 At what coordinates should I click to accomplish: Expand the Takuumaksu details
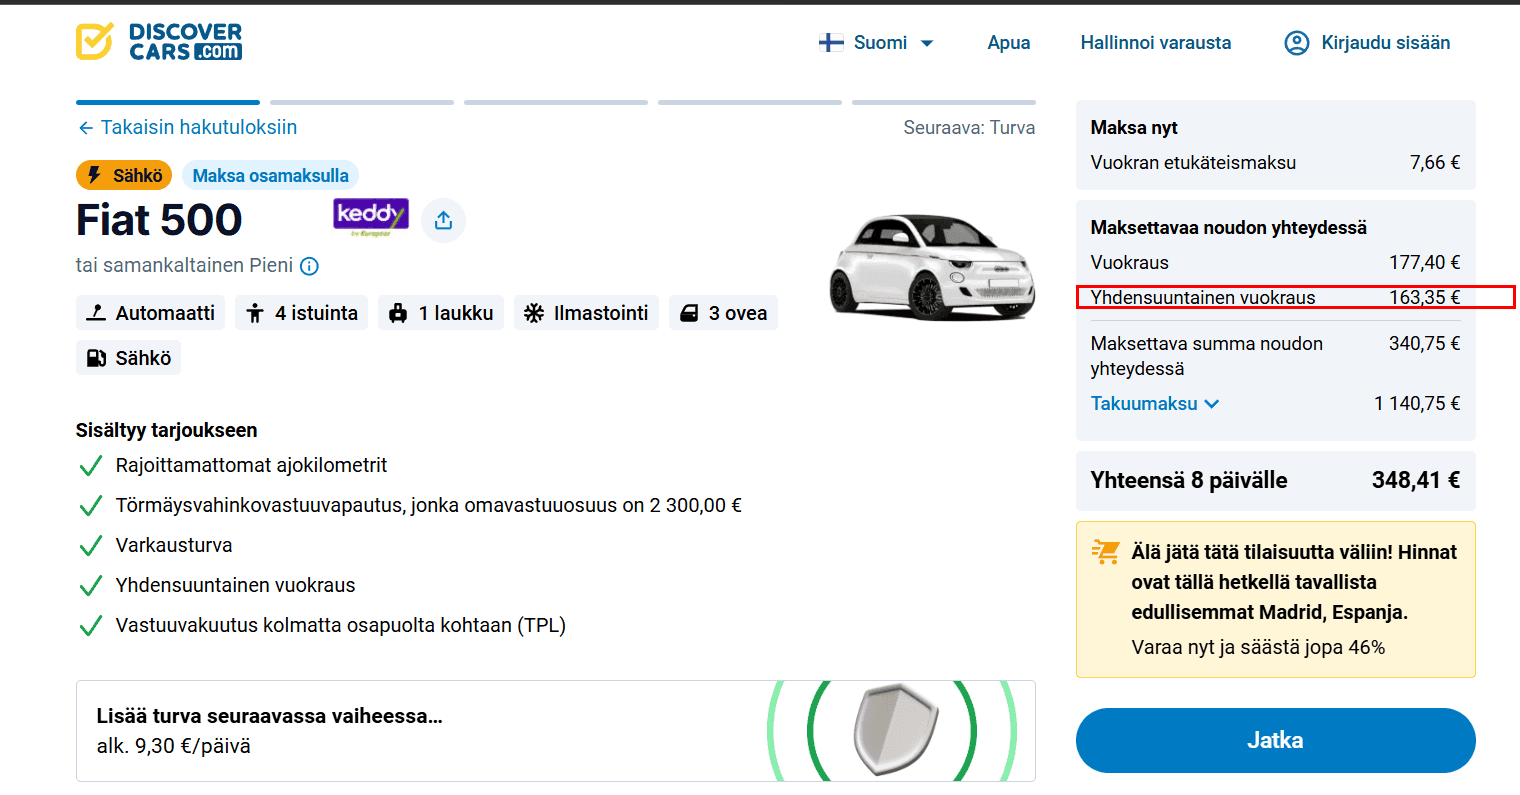[1155, 403]
